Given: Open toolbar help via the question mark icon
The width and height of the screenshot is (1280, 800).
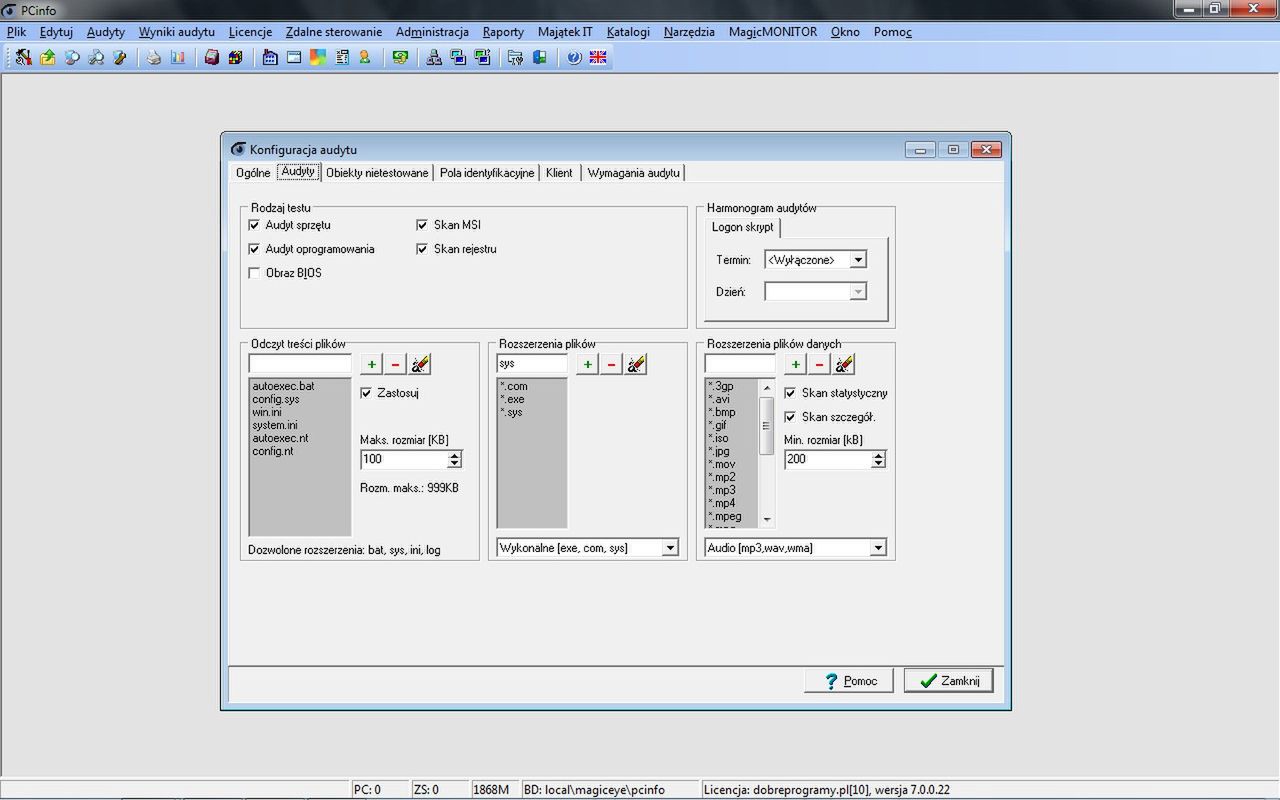Looking at the screenshot, I should [573, 57].
